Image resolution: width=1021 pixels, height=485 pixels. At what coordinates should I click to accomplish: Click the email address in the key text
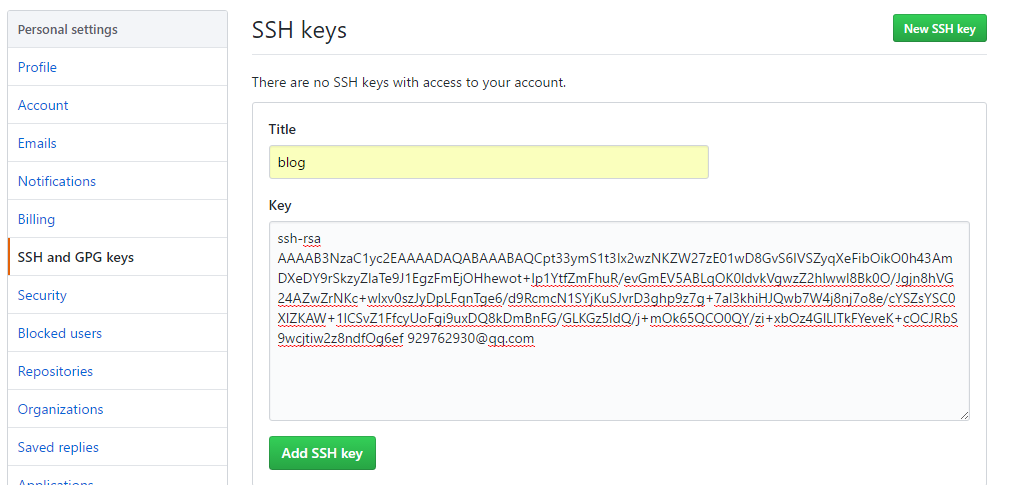coord(470,339)
